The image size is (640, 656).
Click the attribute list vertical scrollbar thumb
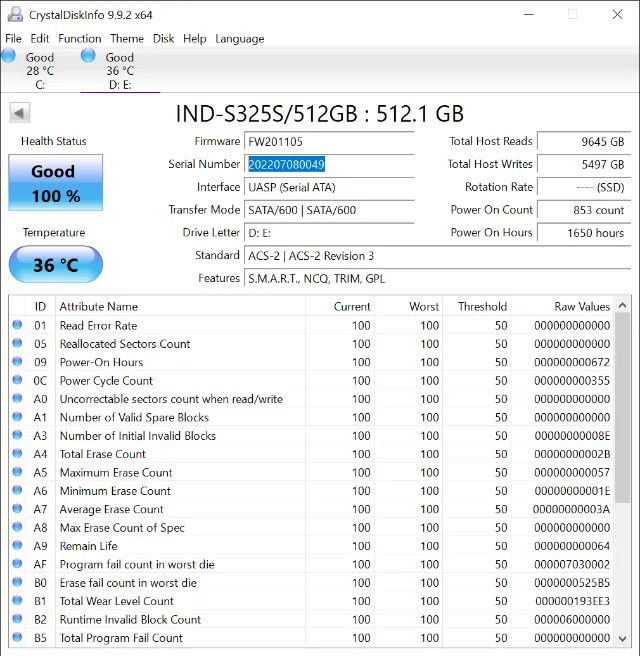pyautogui.click(x=622, y=408)
